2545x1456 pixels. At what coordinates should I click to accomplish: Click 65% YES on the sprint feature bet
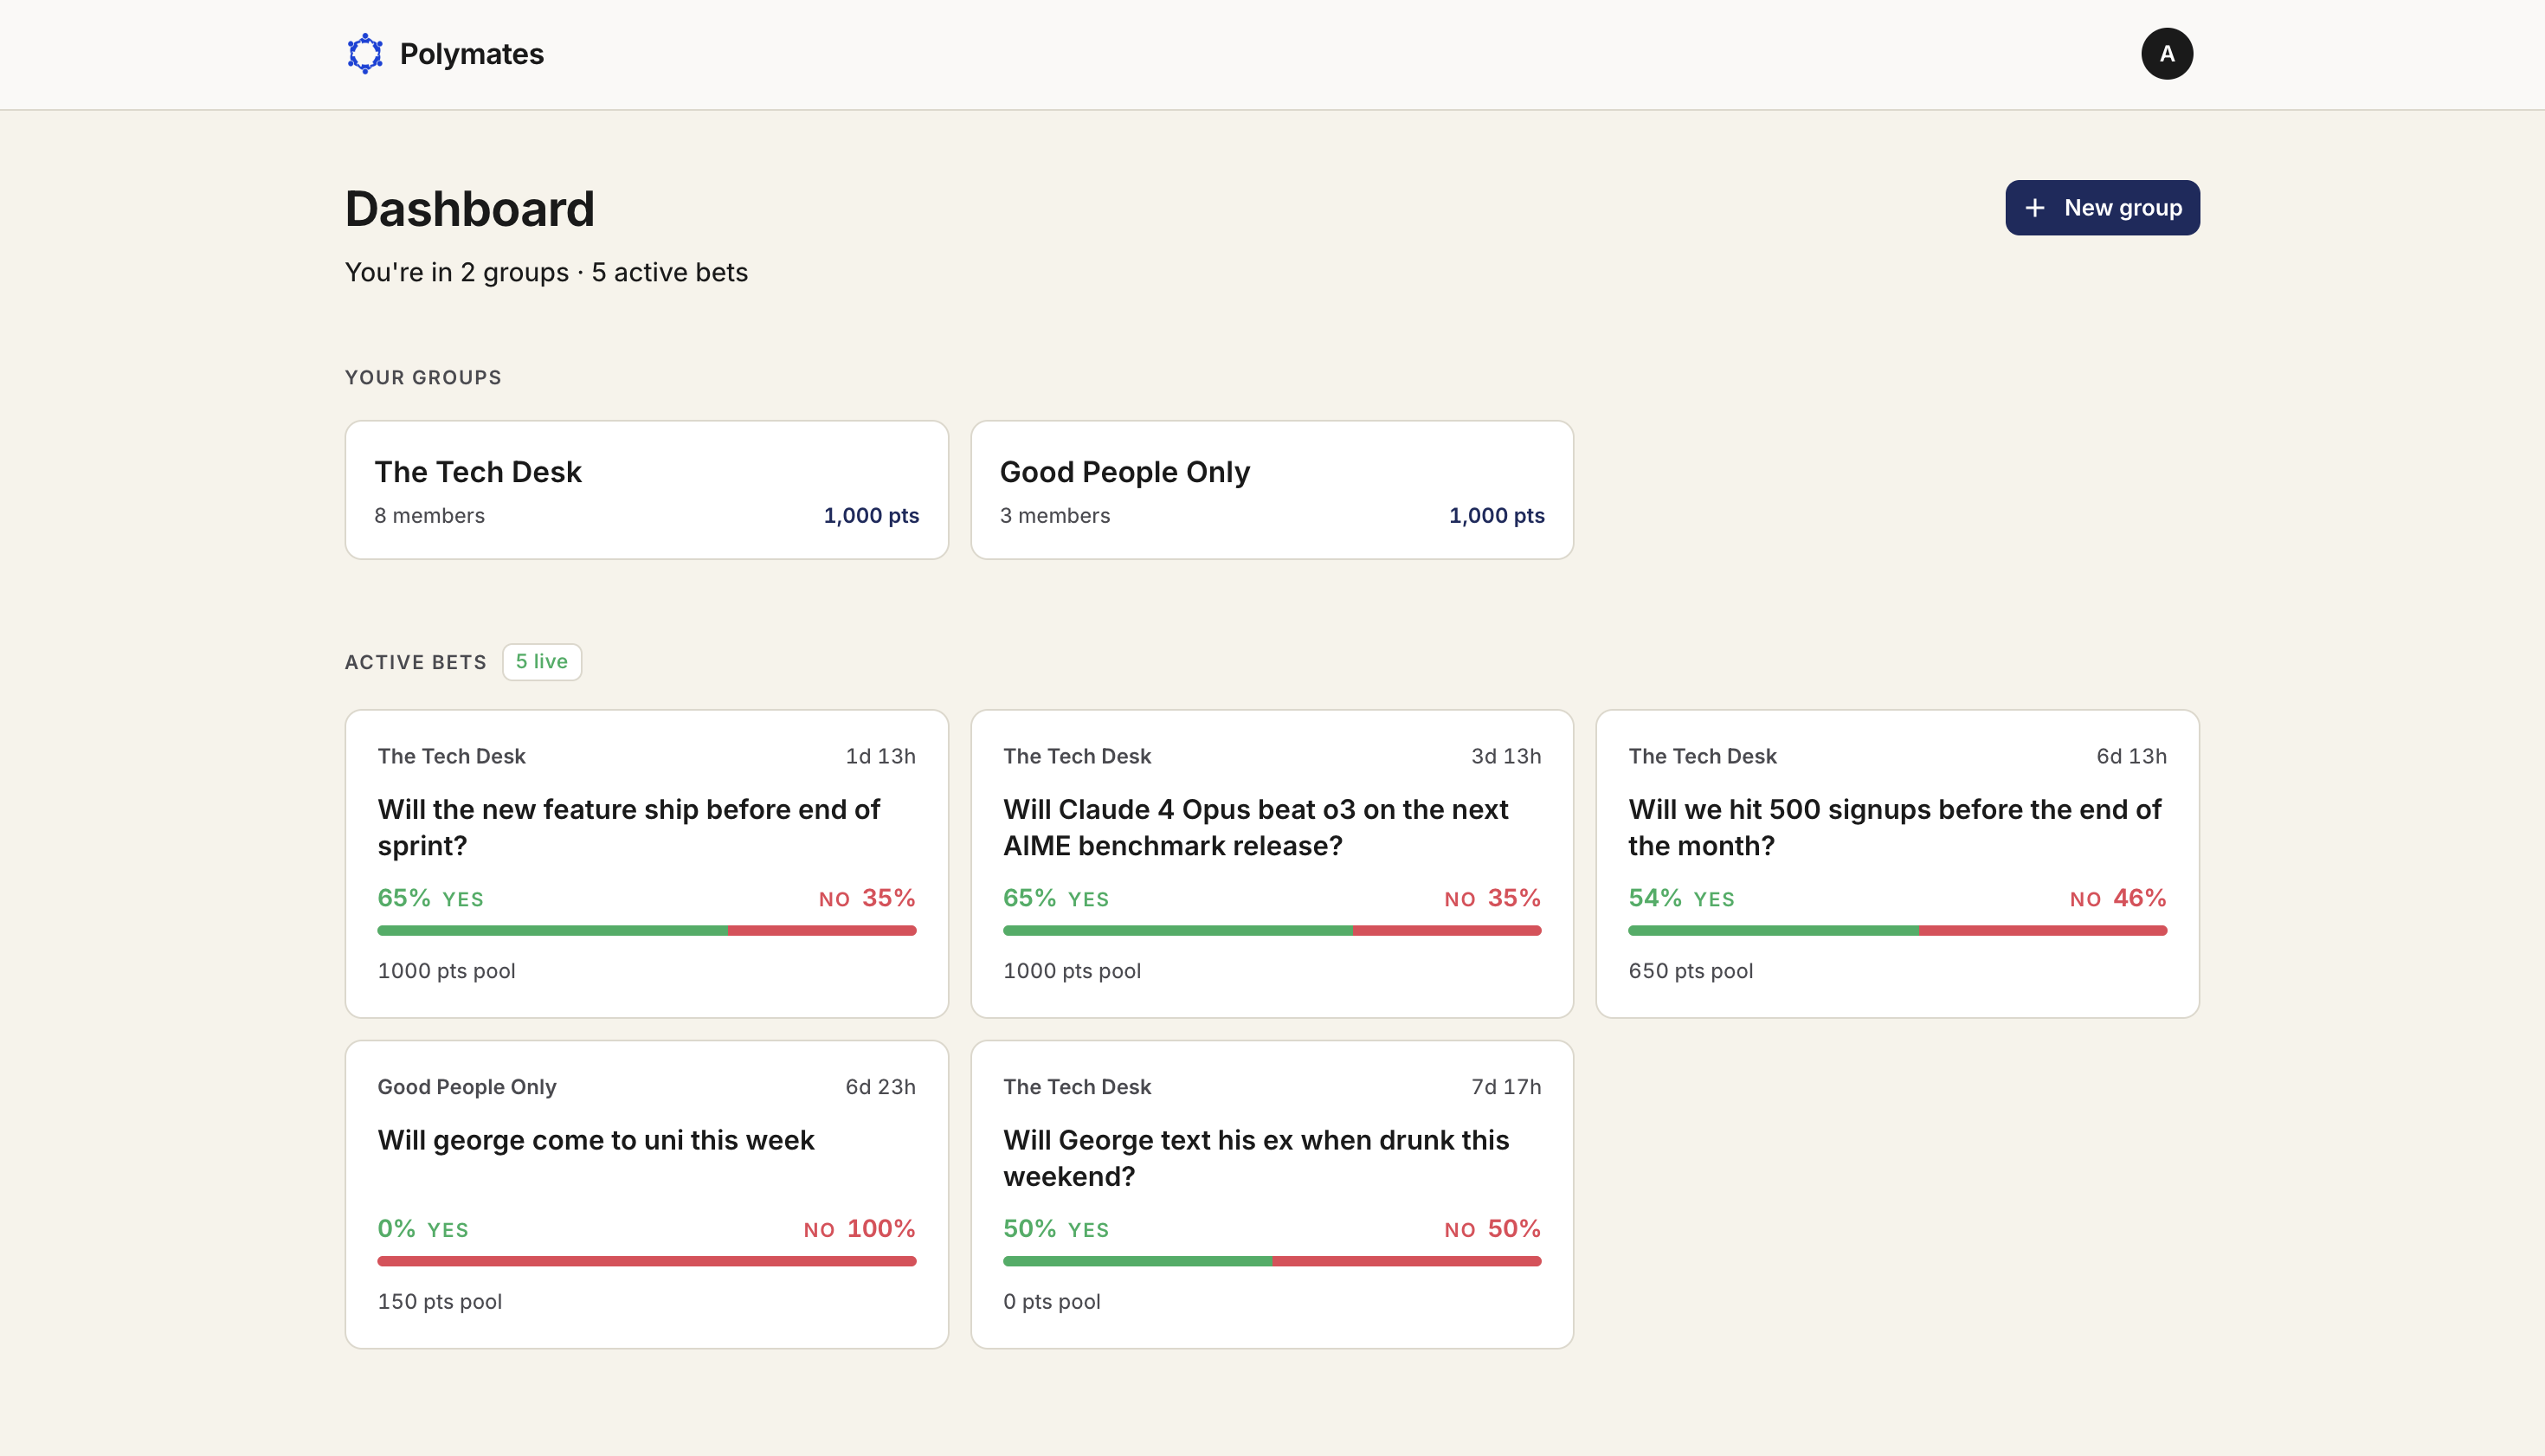pos(430,898)
